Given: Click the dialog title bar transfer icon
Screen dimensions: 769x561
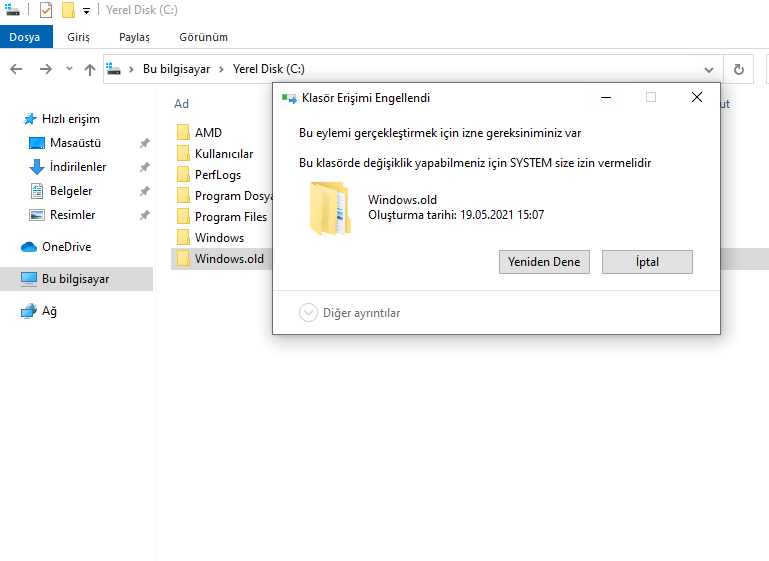Looking at the screenshot, I should click(x=289, y=99).
